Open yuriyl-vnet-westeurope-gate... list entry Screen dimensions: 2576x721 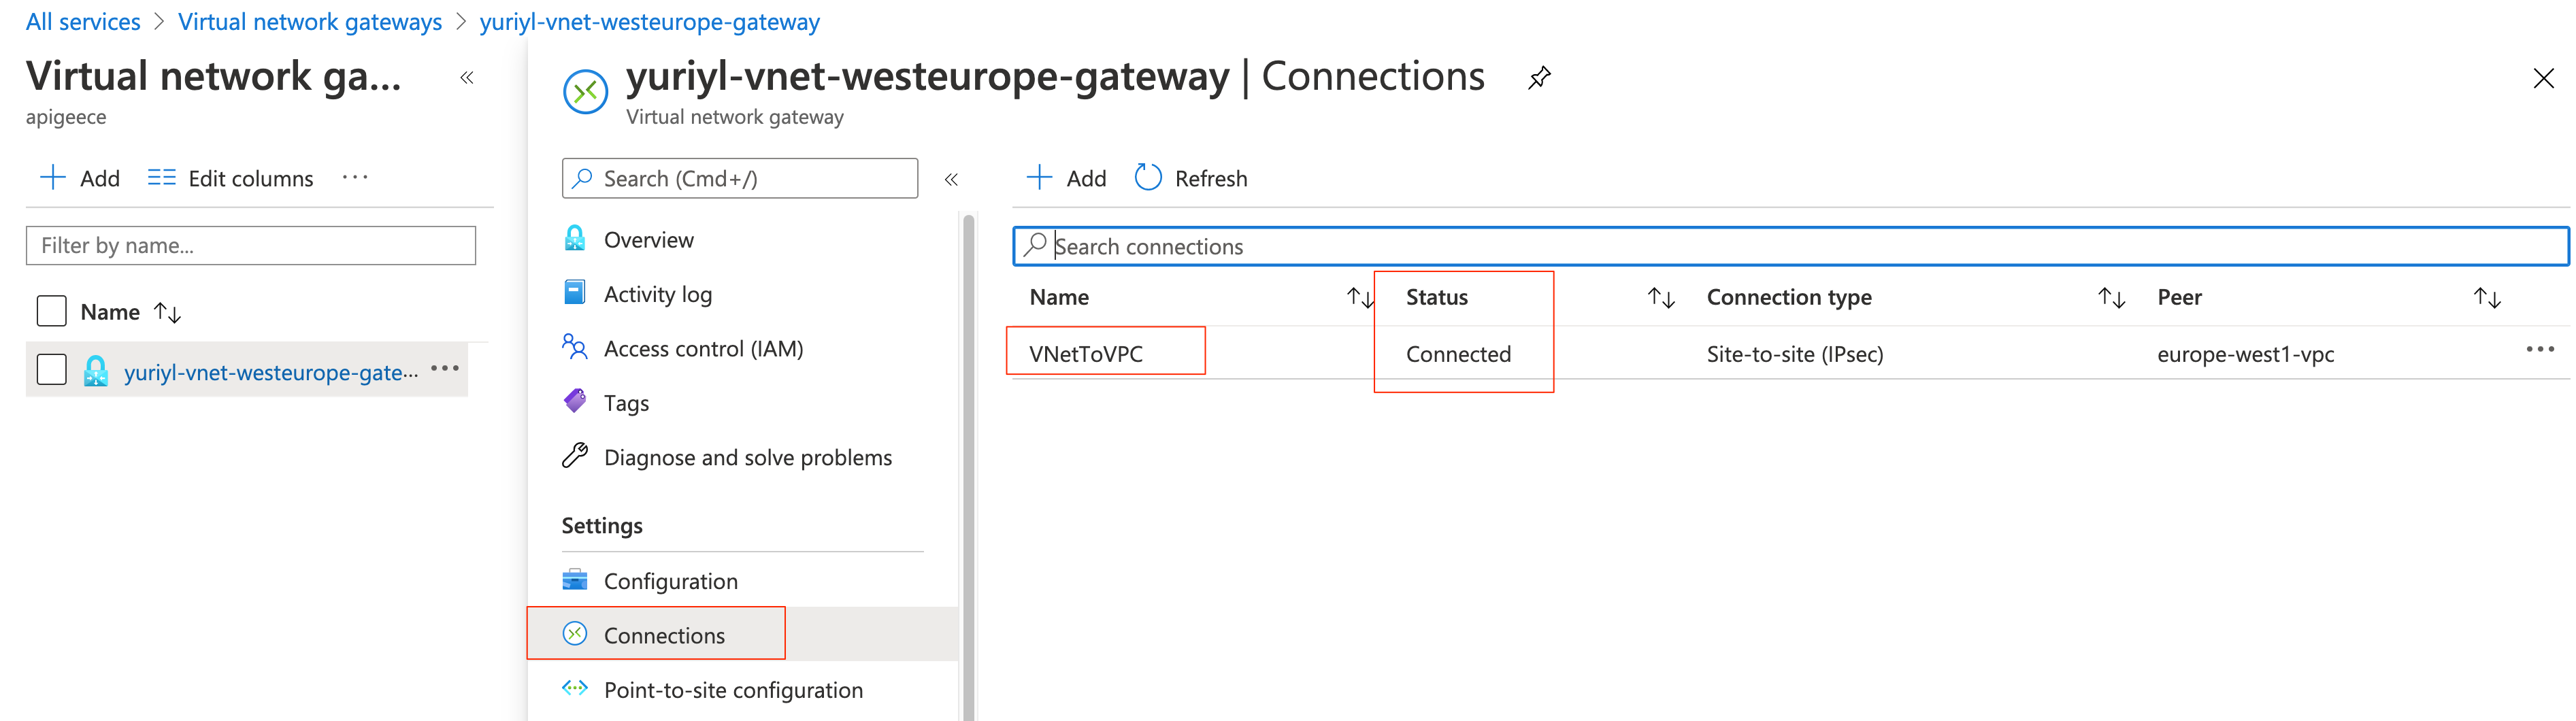coord(271,372)
